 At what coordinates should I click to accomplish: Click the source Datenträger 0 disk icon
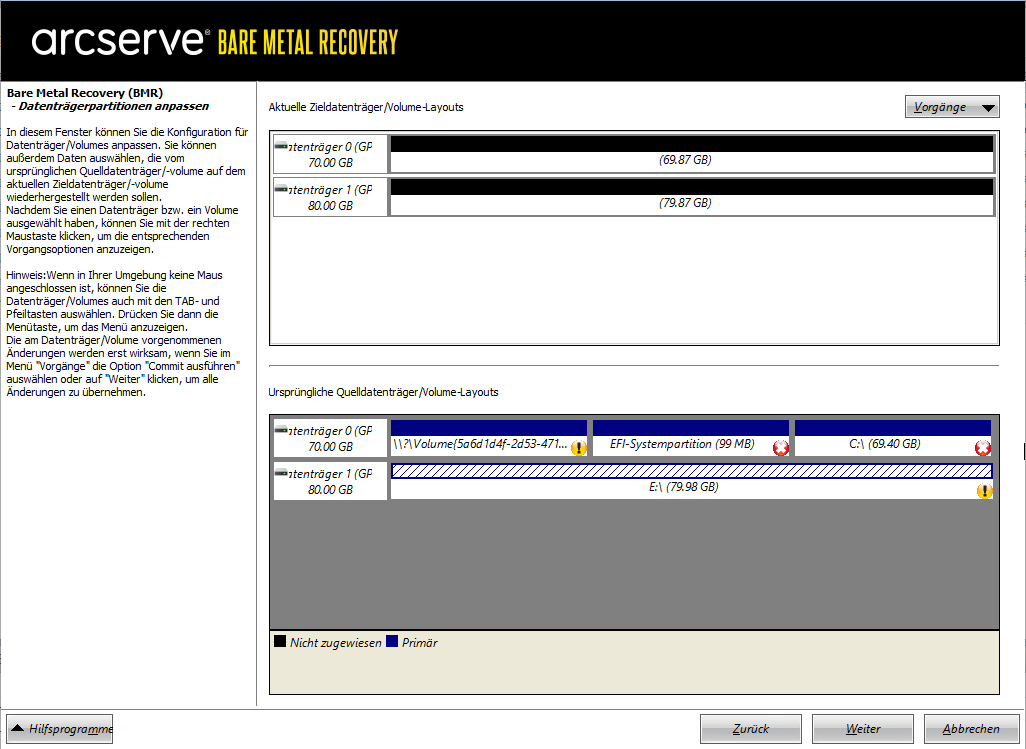281,430
